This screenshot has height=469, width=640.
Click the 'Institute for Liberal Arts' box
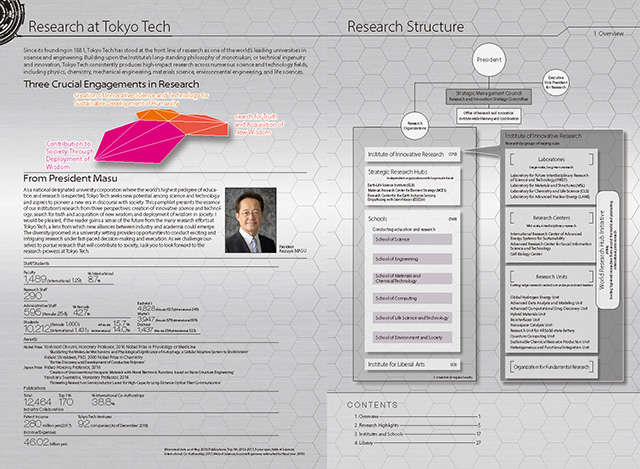[x=412, y=364]
